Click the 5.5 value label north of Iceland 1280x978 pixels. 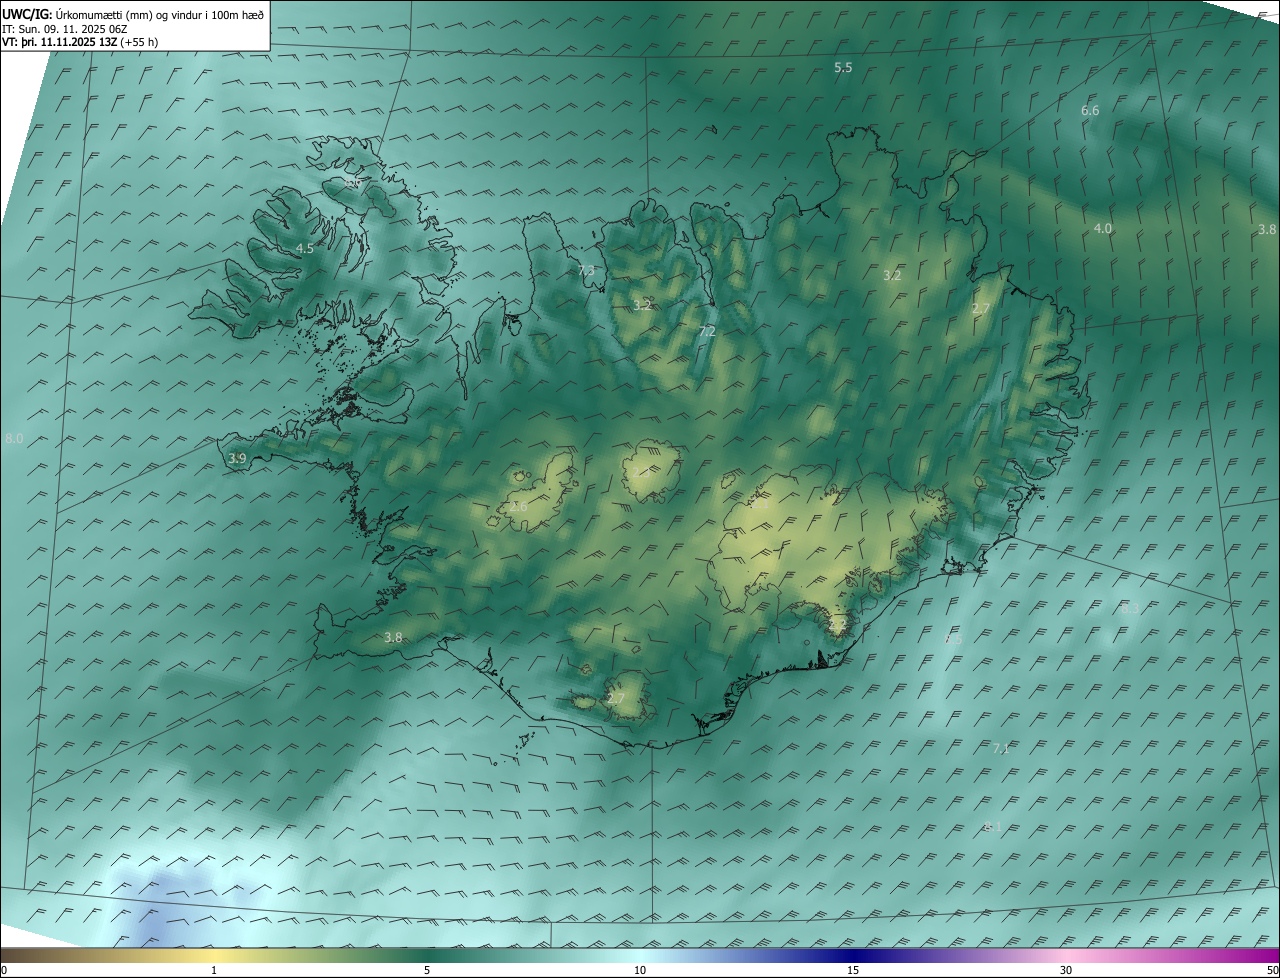point(843,68)
